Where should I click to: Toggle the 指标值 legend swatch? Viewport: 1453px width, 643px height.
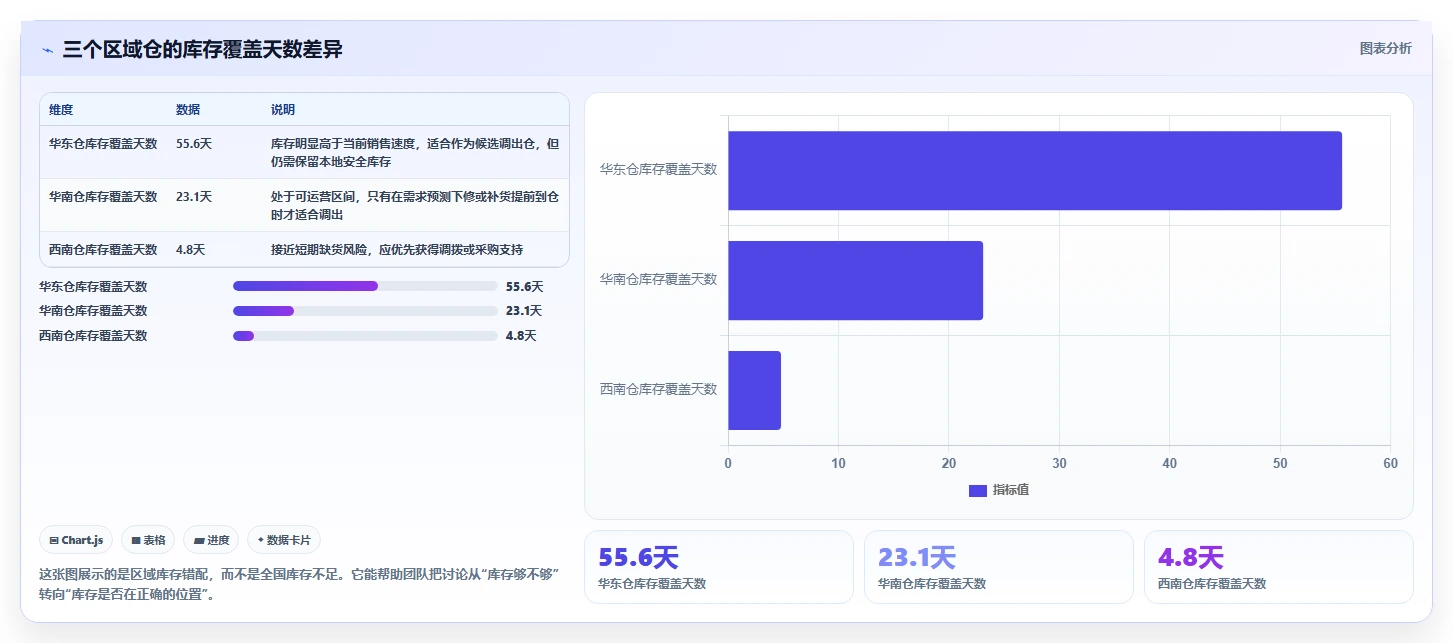click(978, 490)
